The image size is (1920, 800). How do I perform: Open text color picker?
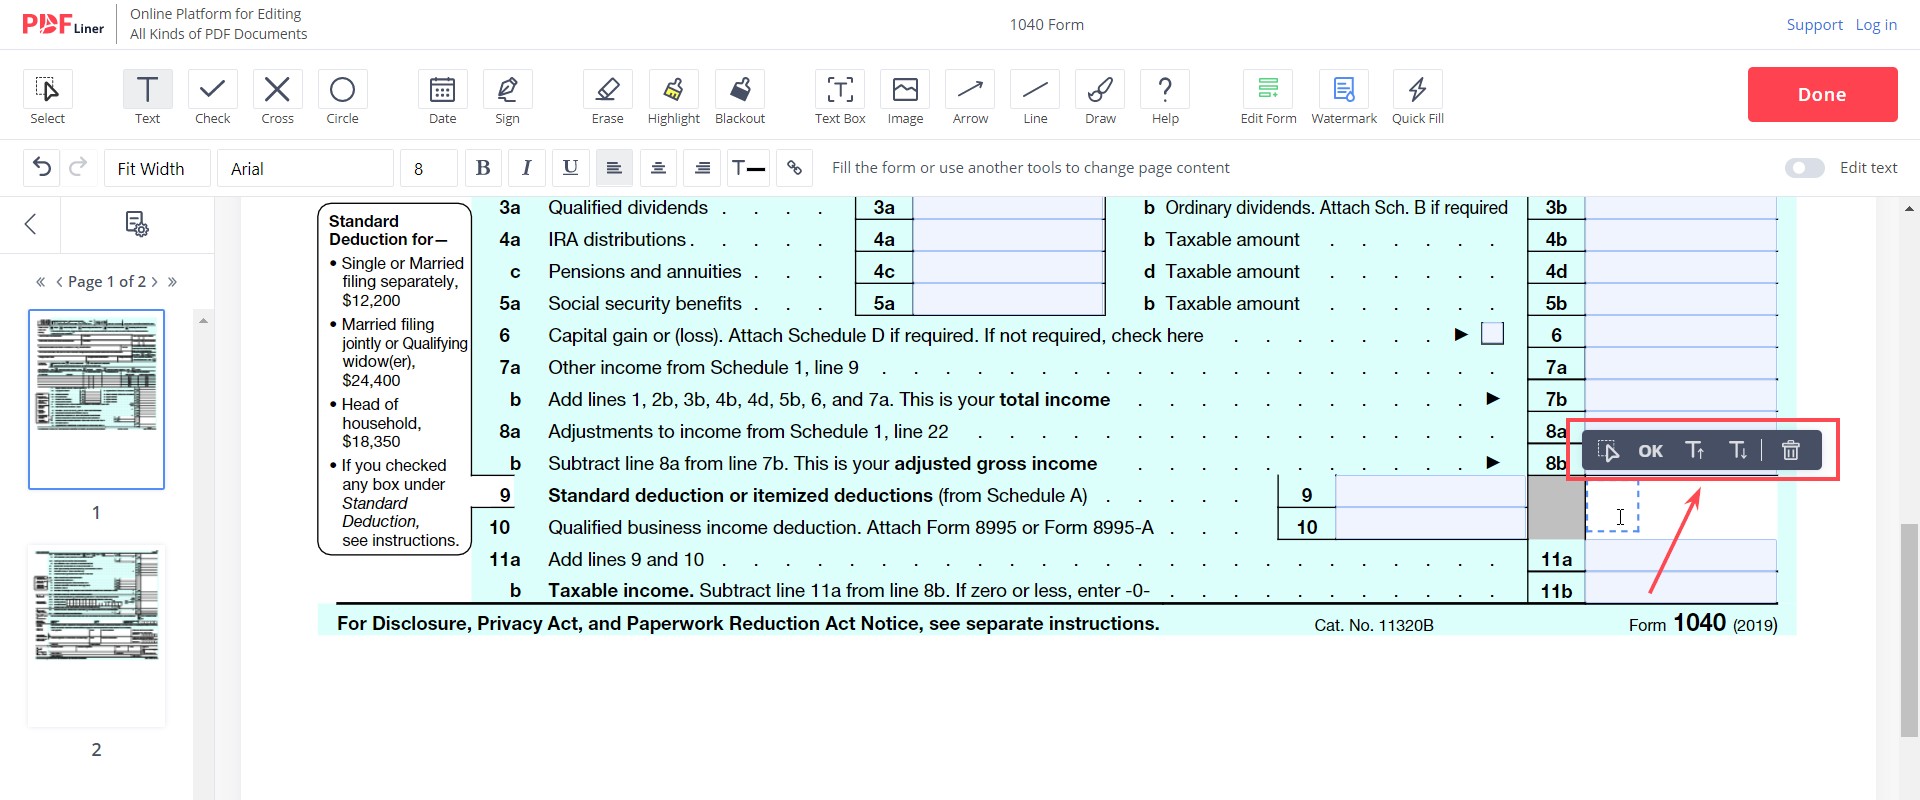748,168
